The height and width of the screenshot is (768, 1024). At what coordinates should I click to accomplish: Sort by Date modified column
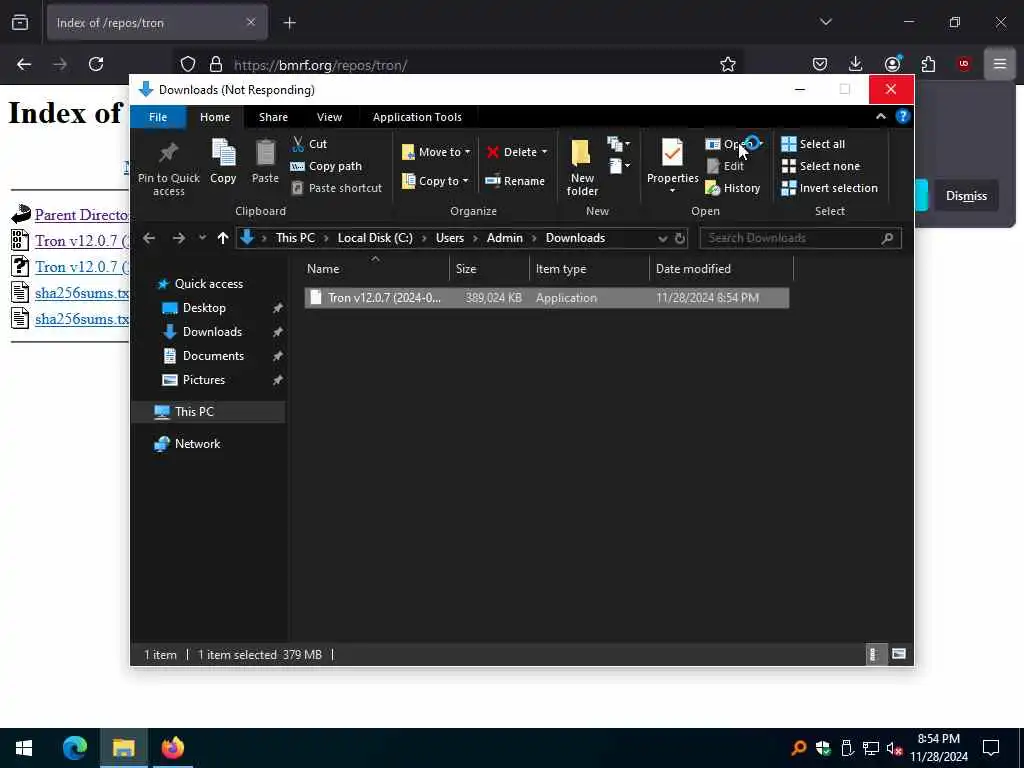pyautogui.click(x=721, y=268)
